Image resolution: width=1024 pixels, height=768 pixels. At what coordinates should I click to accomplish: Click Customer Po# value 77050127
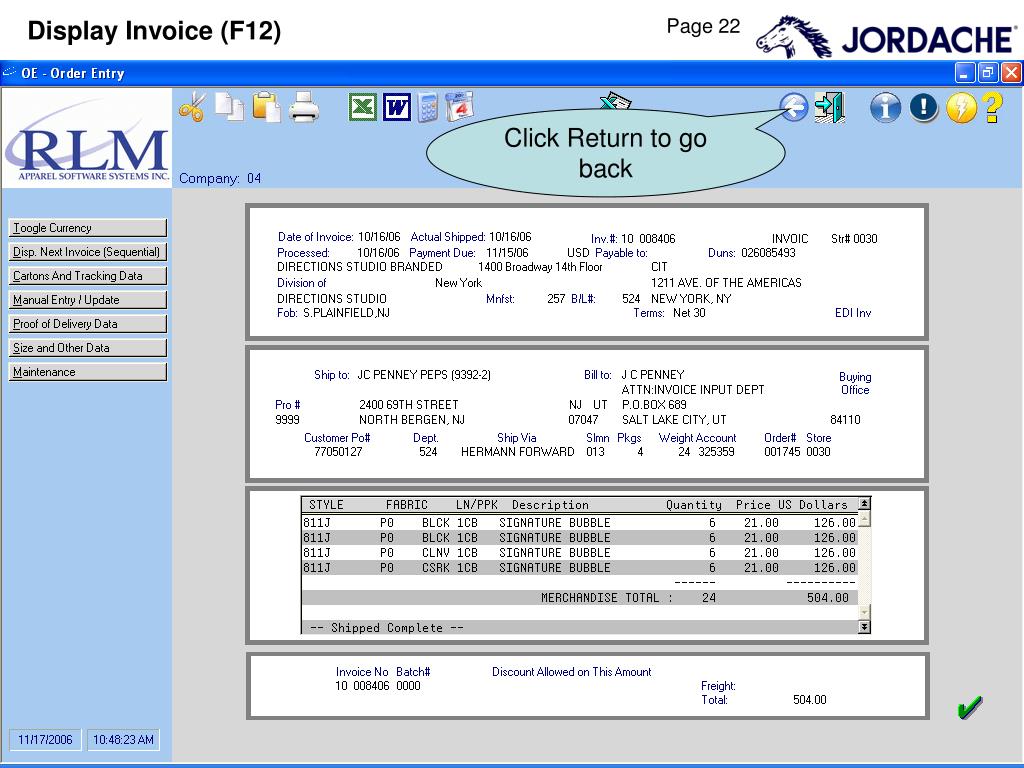(338, 452)
